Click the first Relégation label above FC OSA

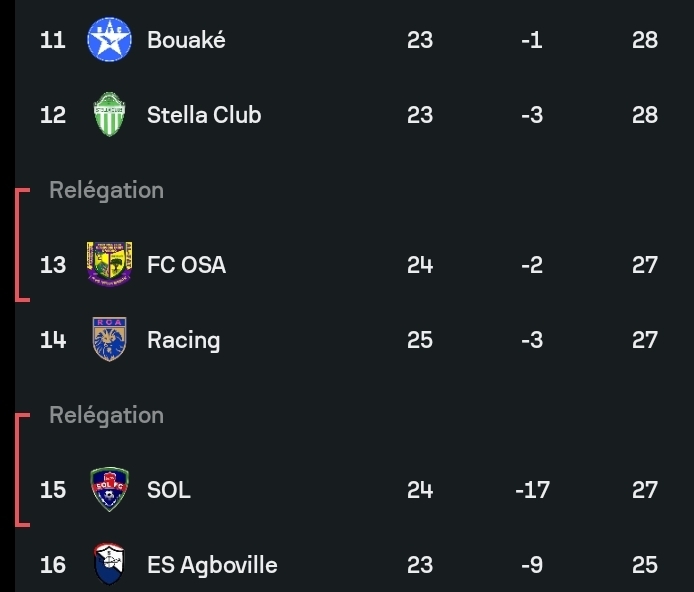(x=106, y=190)
